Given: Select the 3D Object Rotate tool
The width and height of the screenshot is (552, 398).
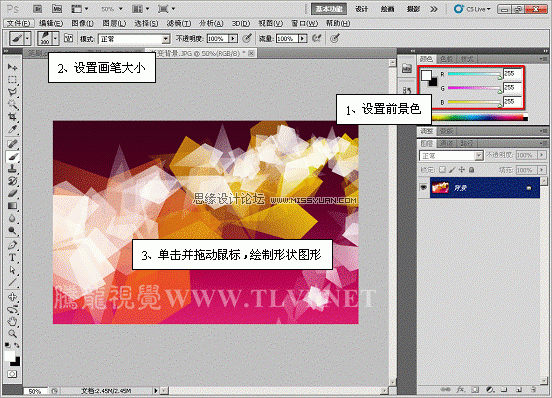Looking at the screenshot, I should (12, 297).
